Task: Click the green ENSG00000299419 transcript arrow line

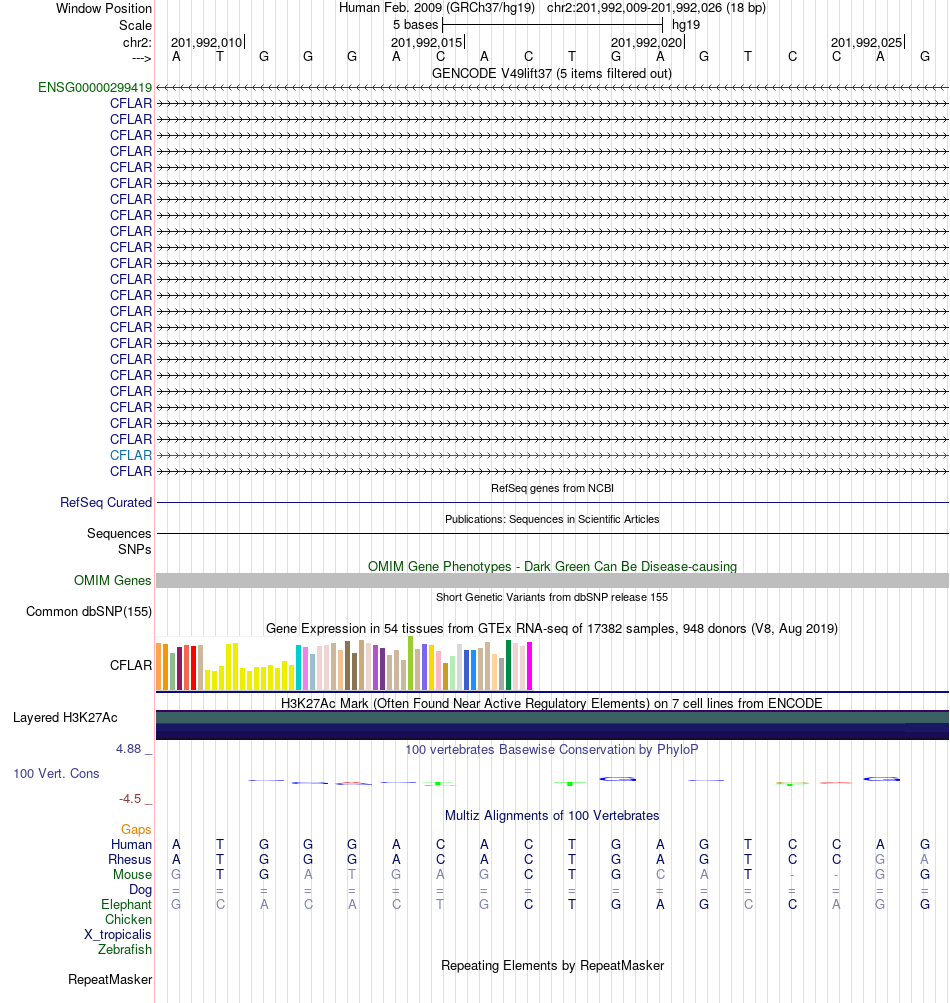Action: pos(552,88)
